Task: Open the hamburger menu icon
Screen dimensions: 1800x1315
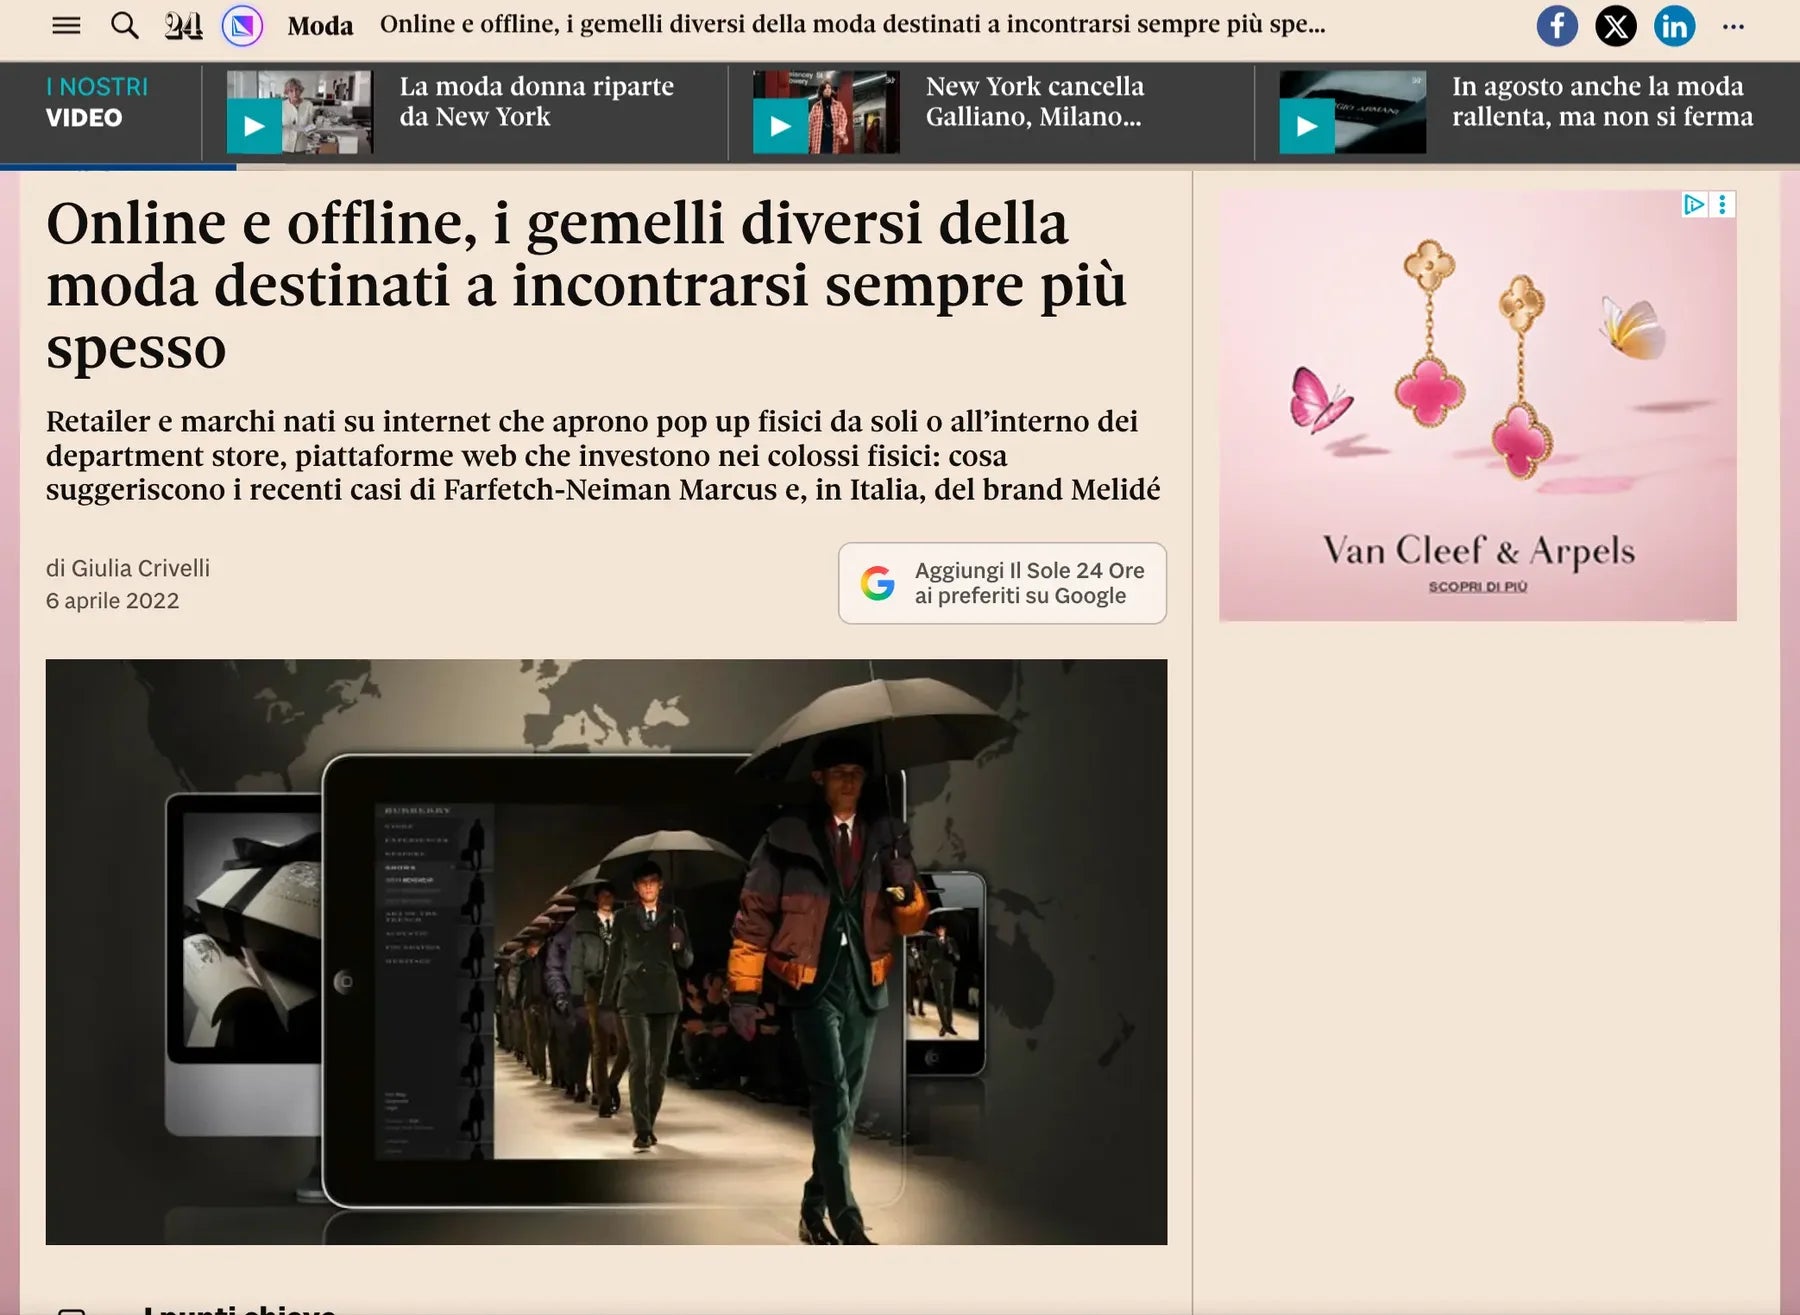Action: [66, 25]
